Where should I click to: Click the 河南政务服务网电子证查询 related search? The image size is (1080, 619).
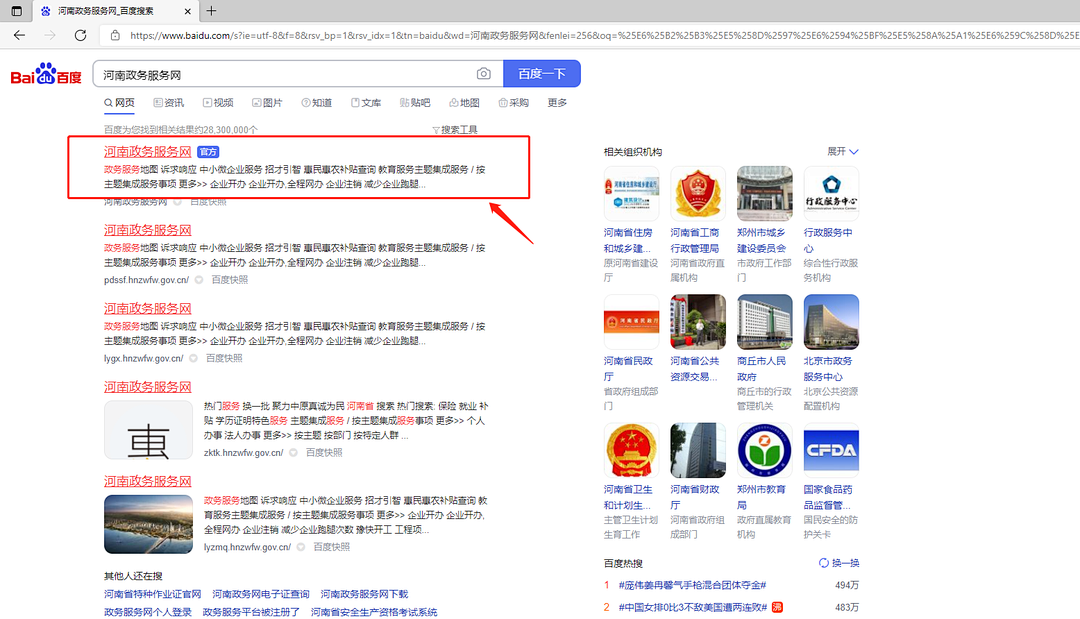coord(260,594)
